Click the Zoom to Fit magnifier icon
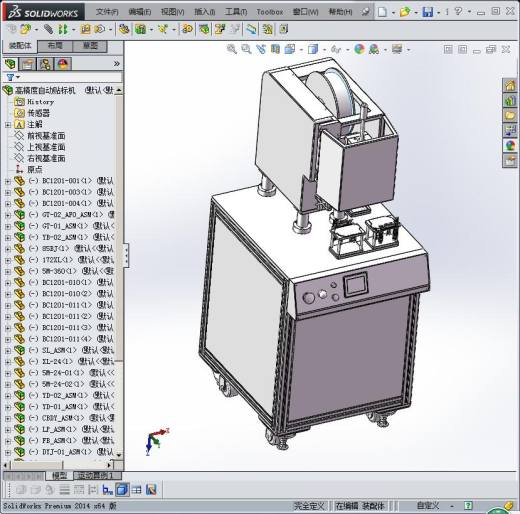The height and width of the screenshot is (514, 520). [x=232, y=49]
